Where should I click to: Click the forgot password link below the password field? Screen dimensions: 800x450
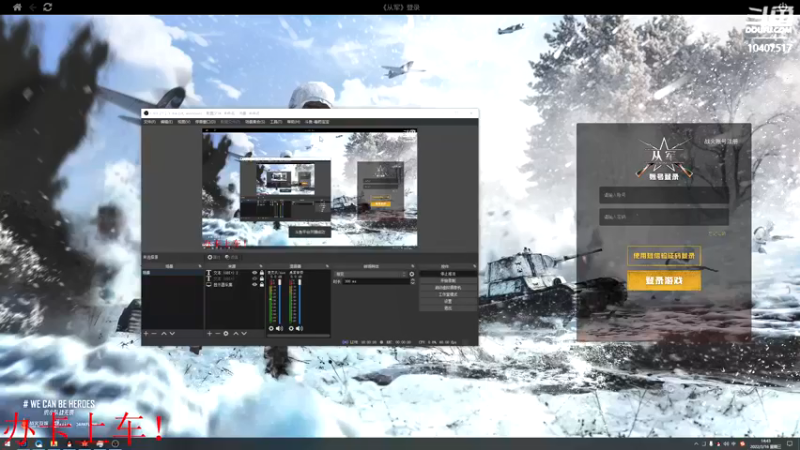717,233
